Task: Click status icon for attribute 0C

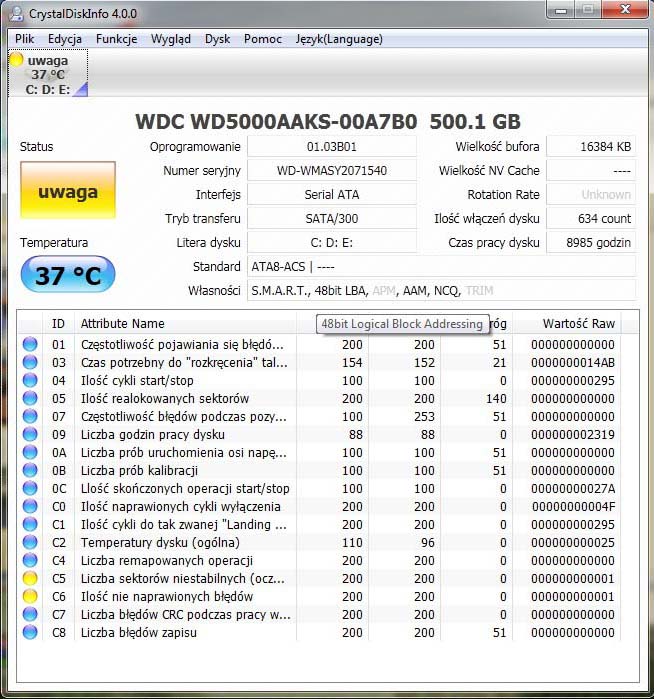Action: [30, 489]
